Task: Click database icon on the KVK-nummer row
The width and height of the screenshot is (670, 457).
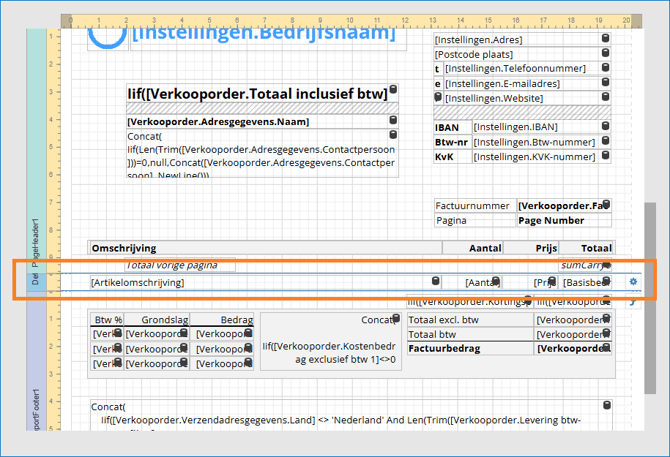Action: click(605, 157)
